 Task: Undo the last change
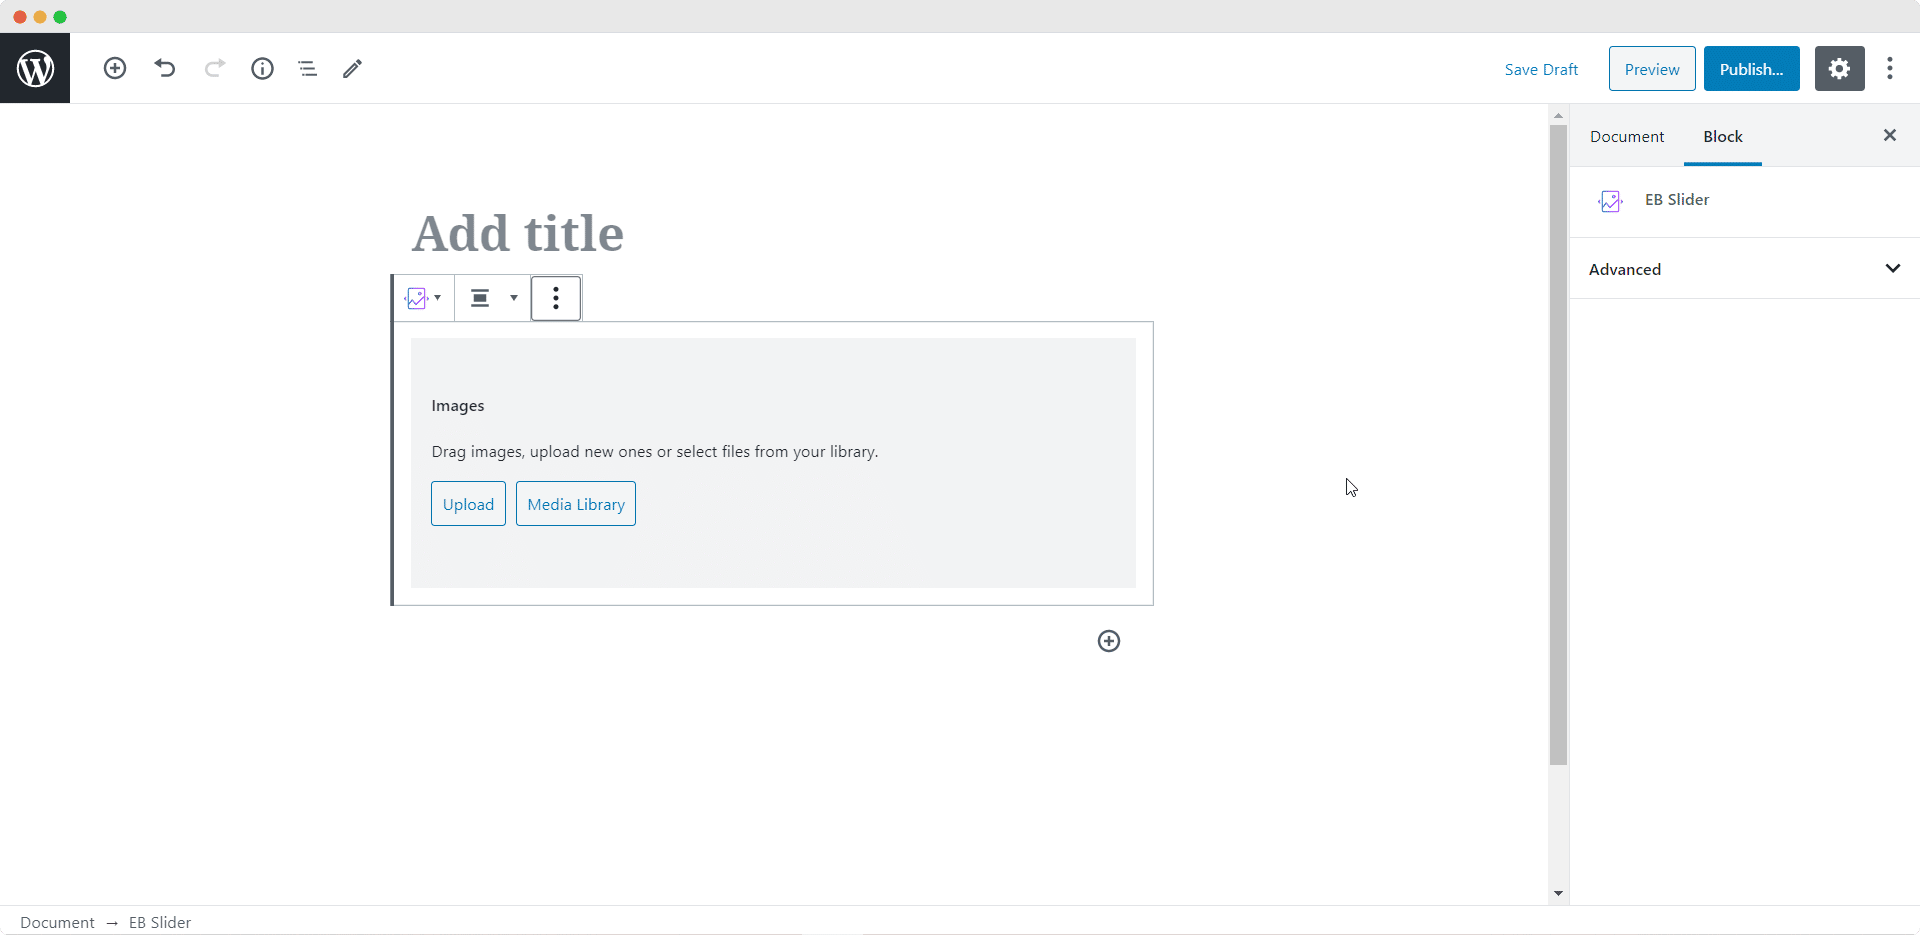click(x=165, y=68)
